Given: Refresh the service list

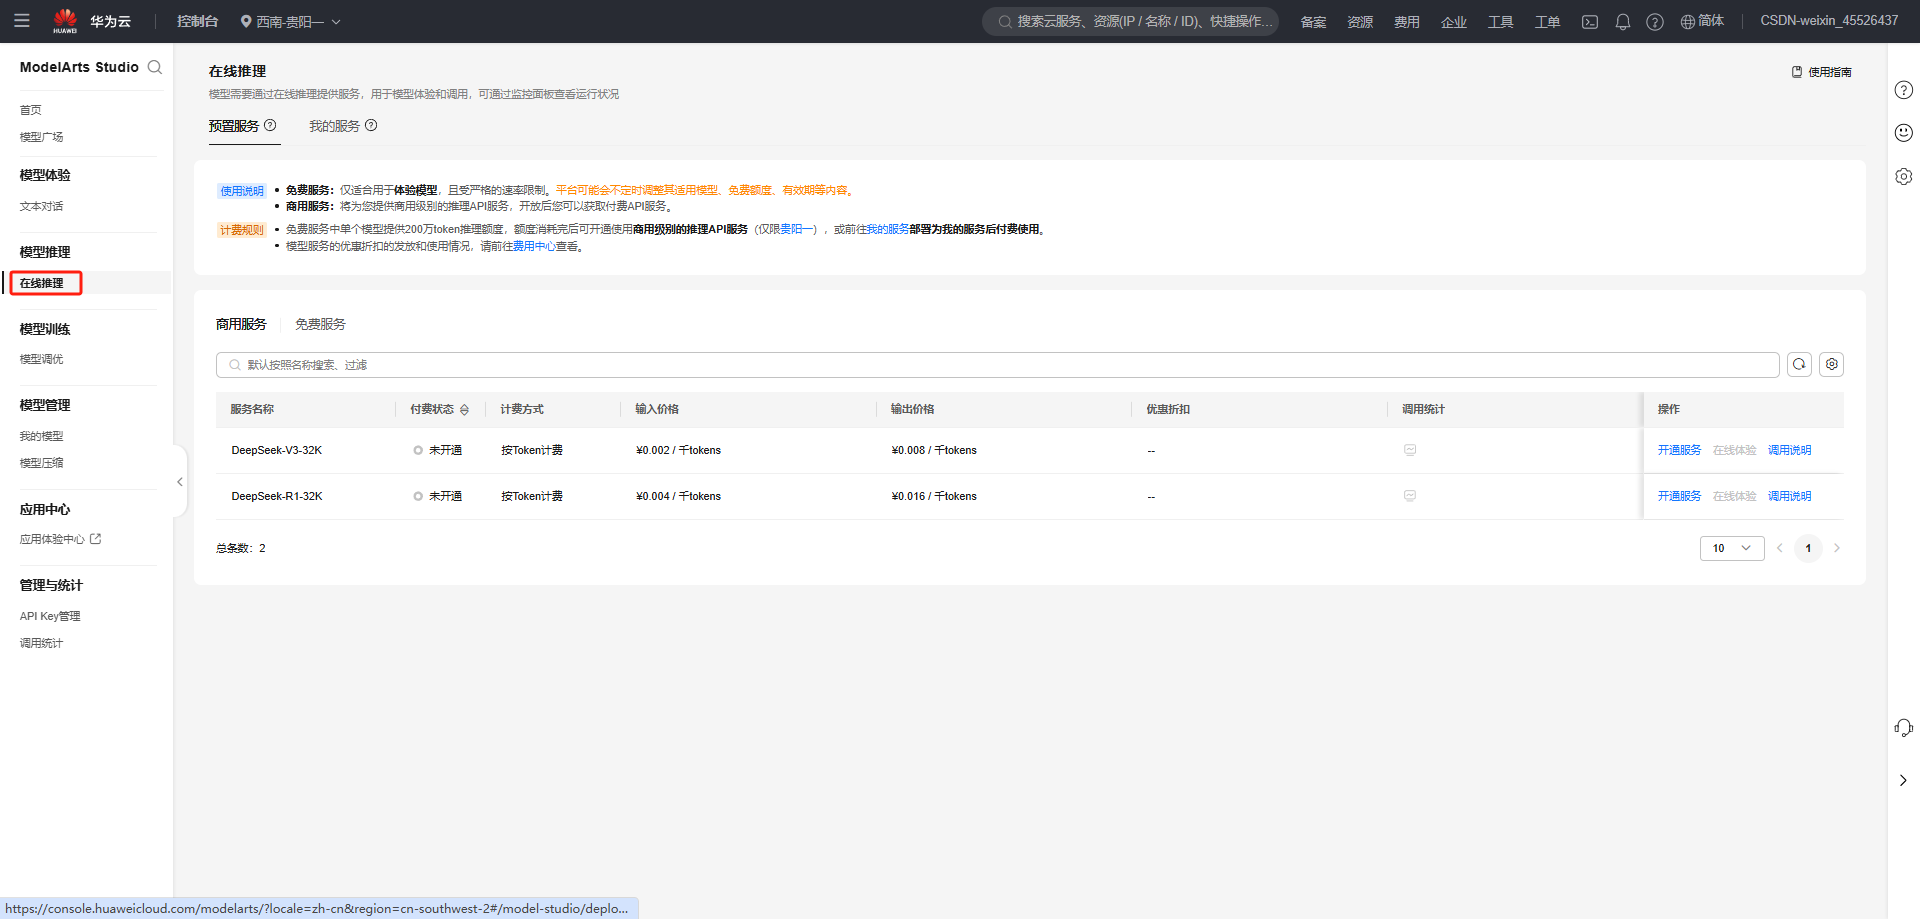Looking at the screenshot, I should (1799, 364).
